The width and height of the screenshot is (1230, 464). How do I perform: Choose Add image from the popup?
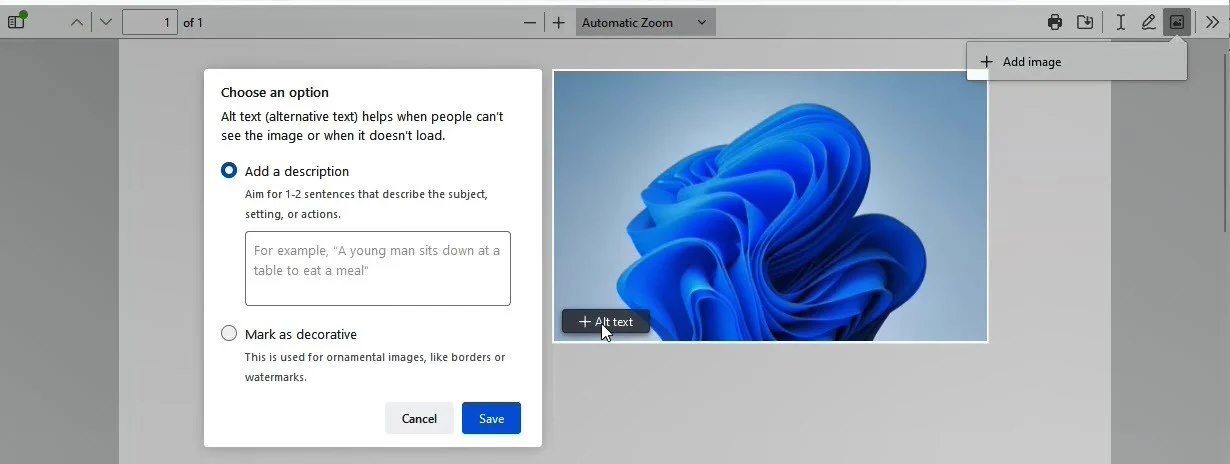click(x=1077, y=62)
